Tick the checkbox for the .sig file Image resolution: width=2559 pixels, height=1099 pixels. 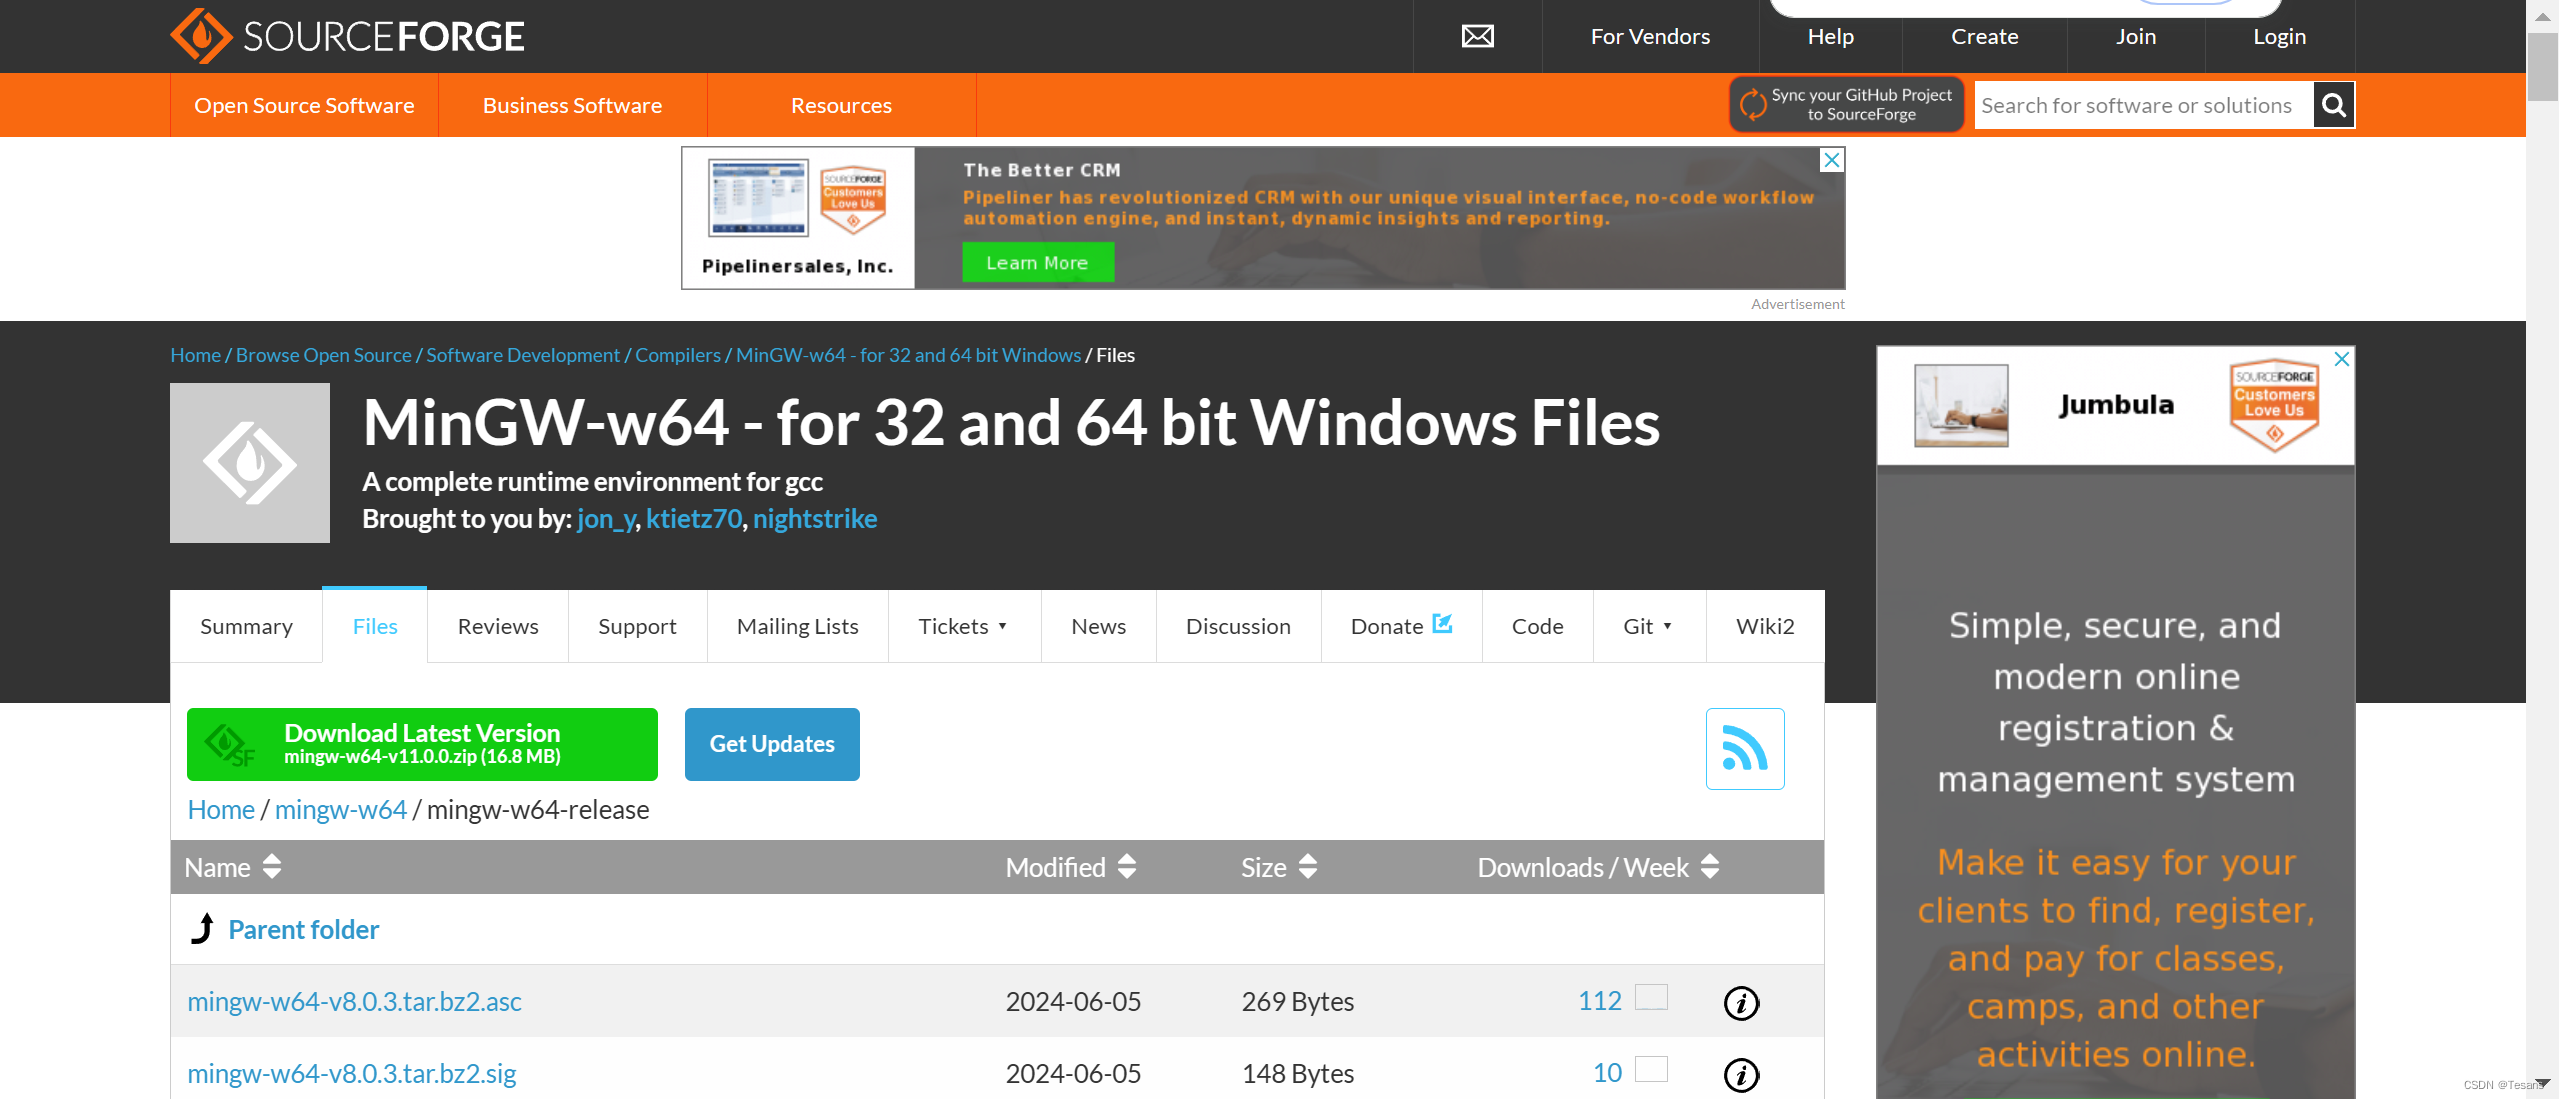1651,1069
